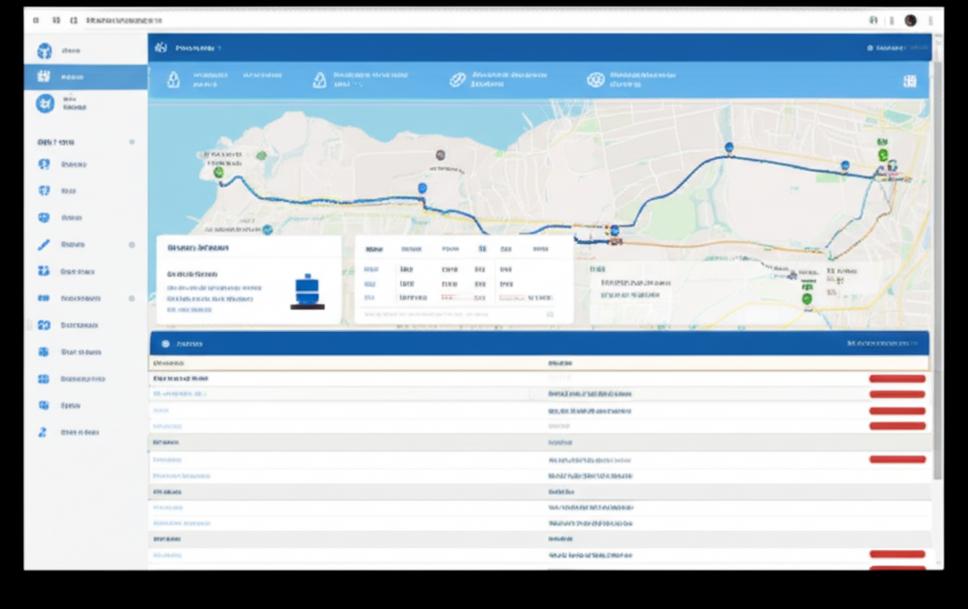The image size is (968, 609).
Task: Click the grey marker pin on the map
Action: pos(439,155)
